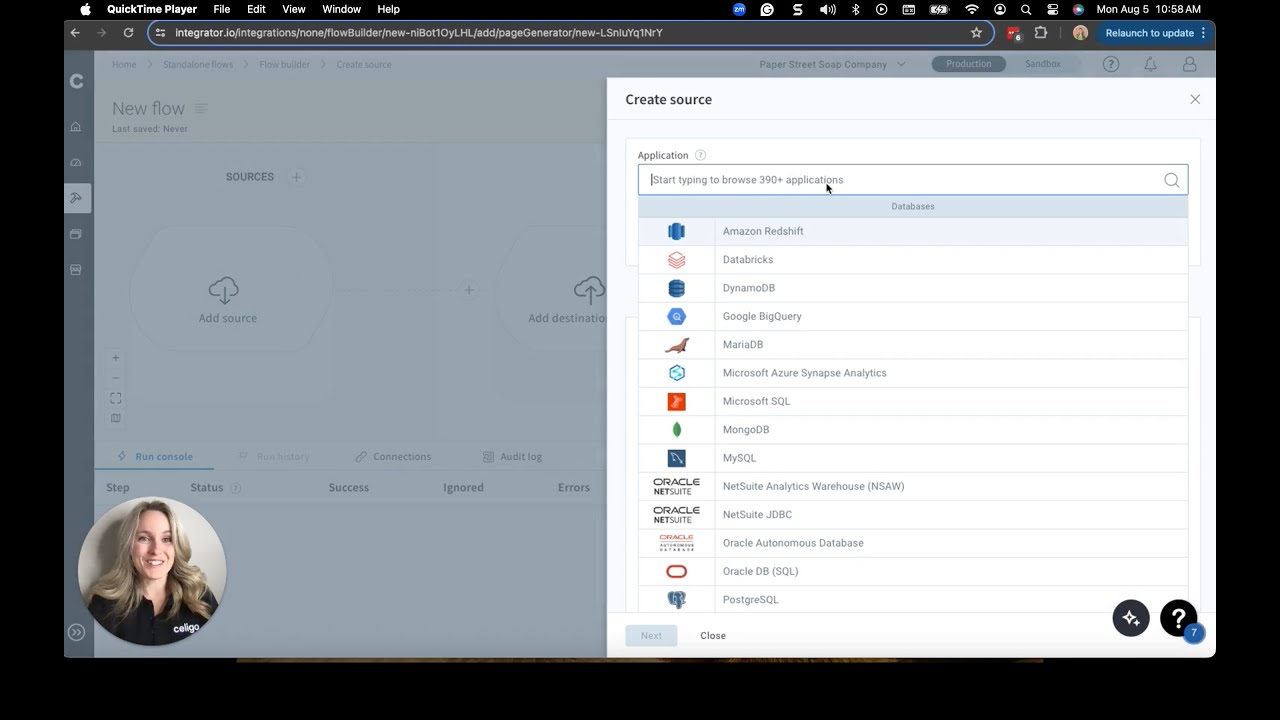Click the search magnifier in Application field
The height and width of the screenshot is (720, 1280).
[x=1171, y=180]
